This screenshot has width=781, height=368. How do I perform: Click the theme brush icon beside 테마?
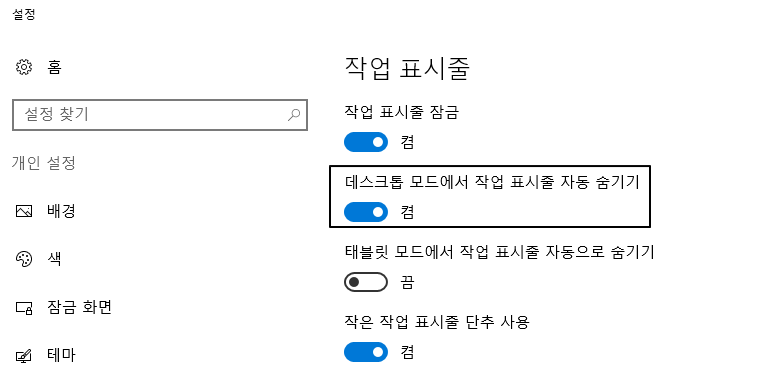[24, 356]
